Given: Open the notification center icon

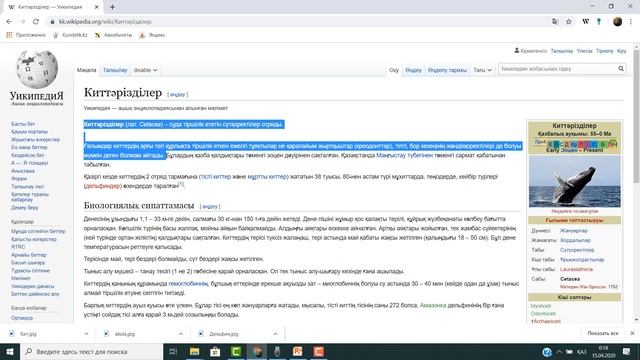Looking at the screenshot, I should coord(627,351).
